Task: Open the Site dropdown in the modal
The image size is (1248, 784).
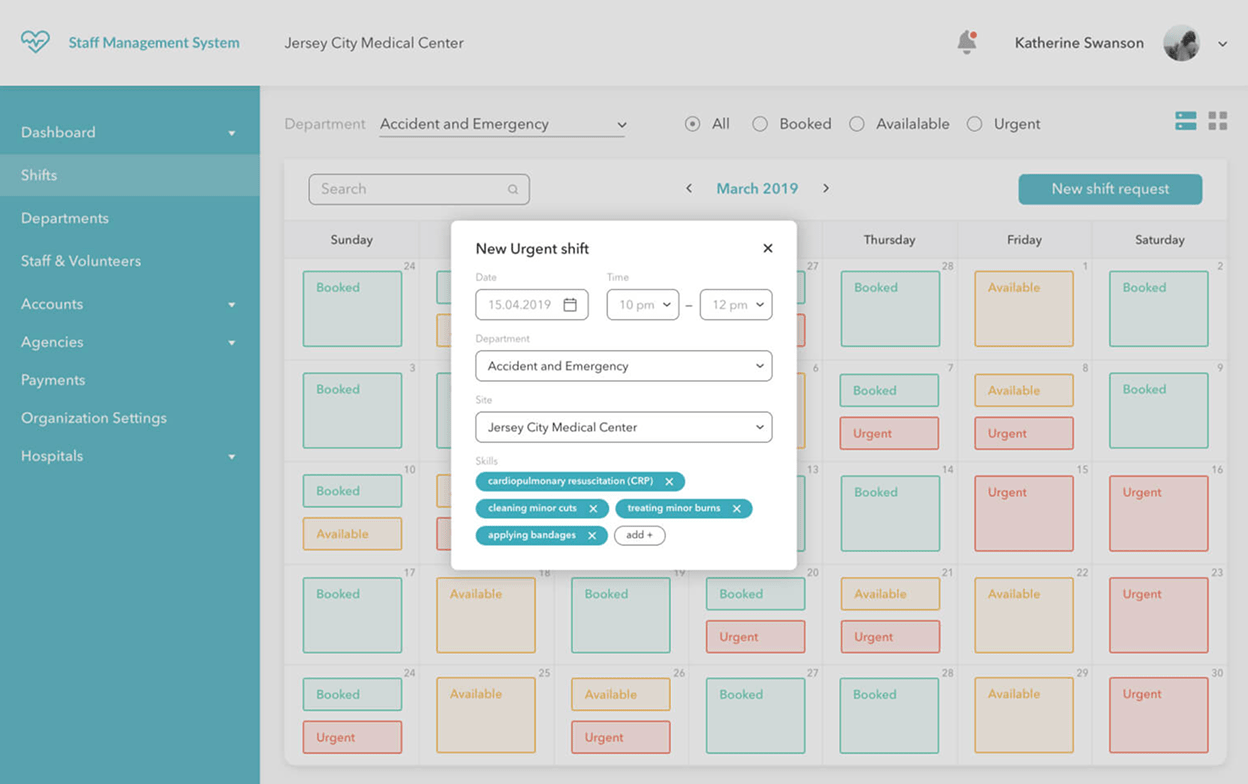Action: 623,427
